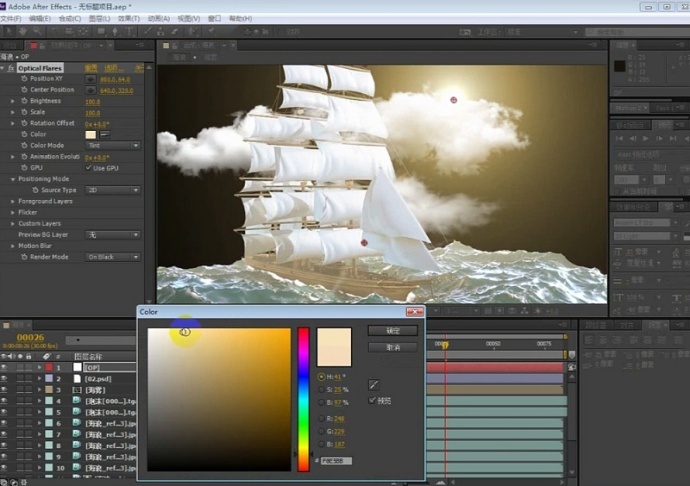Expand the Foreground Layers group

pyautogui.click(x=13, y=201)
